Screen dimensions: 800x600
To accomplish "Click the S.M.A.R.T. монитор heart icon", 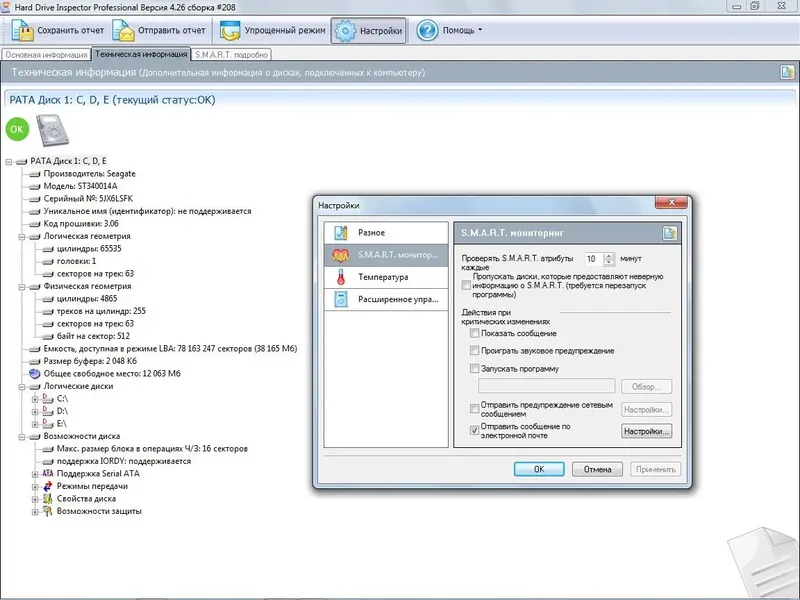I will pos(341,255).
